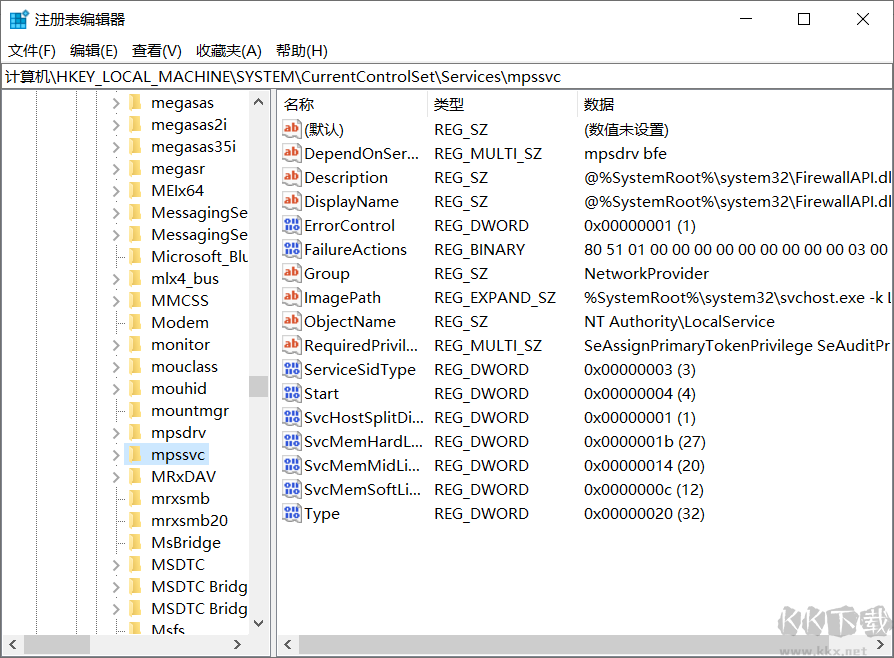894x658 pixels.
Task: Expand the mpssvc tree node
Action: (116, 455)
